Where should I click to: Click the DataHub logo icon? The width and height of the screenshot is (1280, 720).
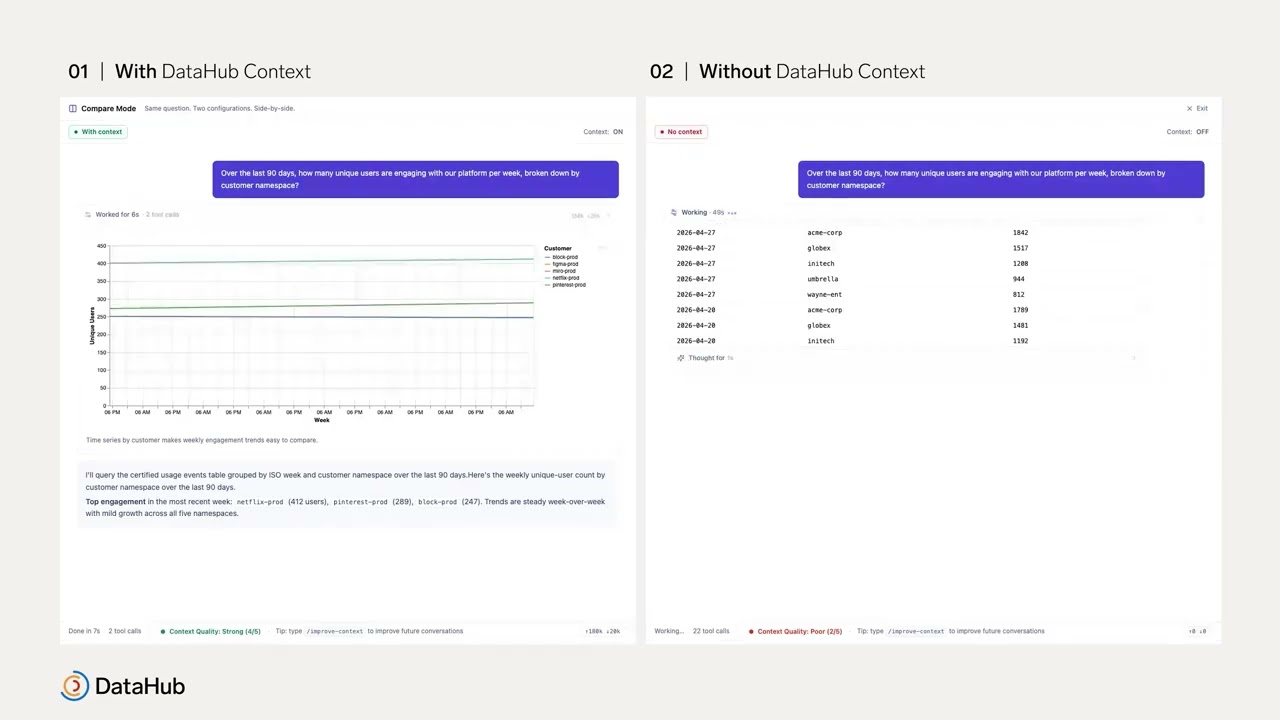(x=75, y=686)
